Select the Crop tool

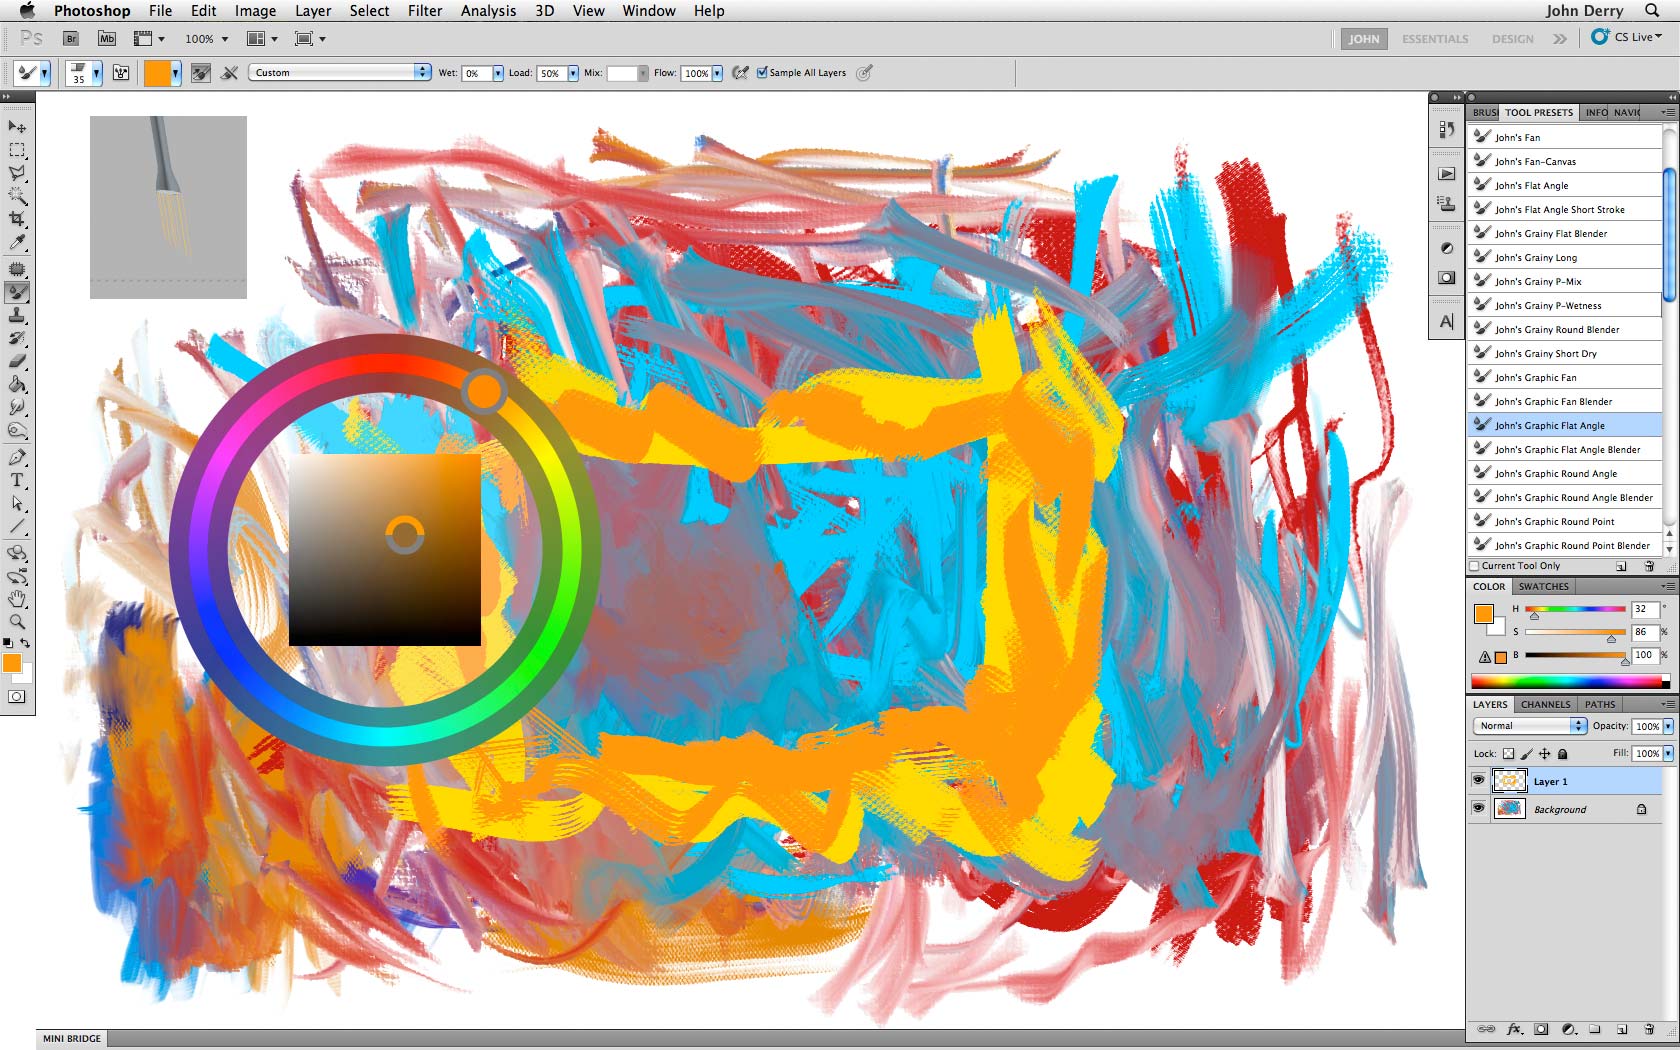tap(17, 219)
